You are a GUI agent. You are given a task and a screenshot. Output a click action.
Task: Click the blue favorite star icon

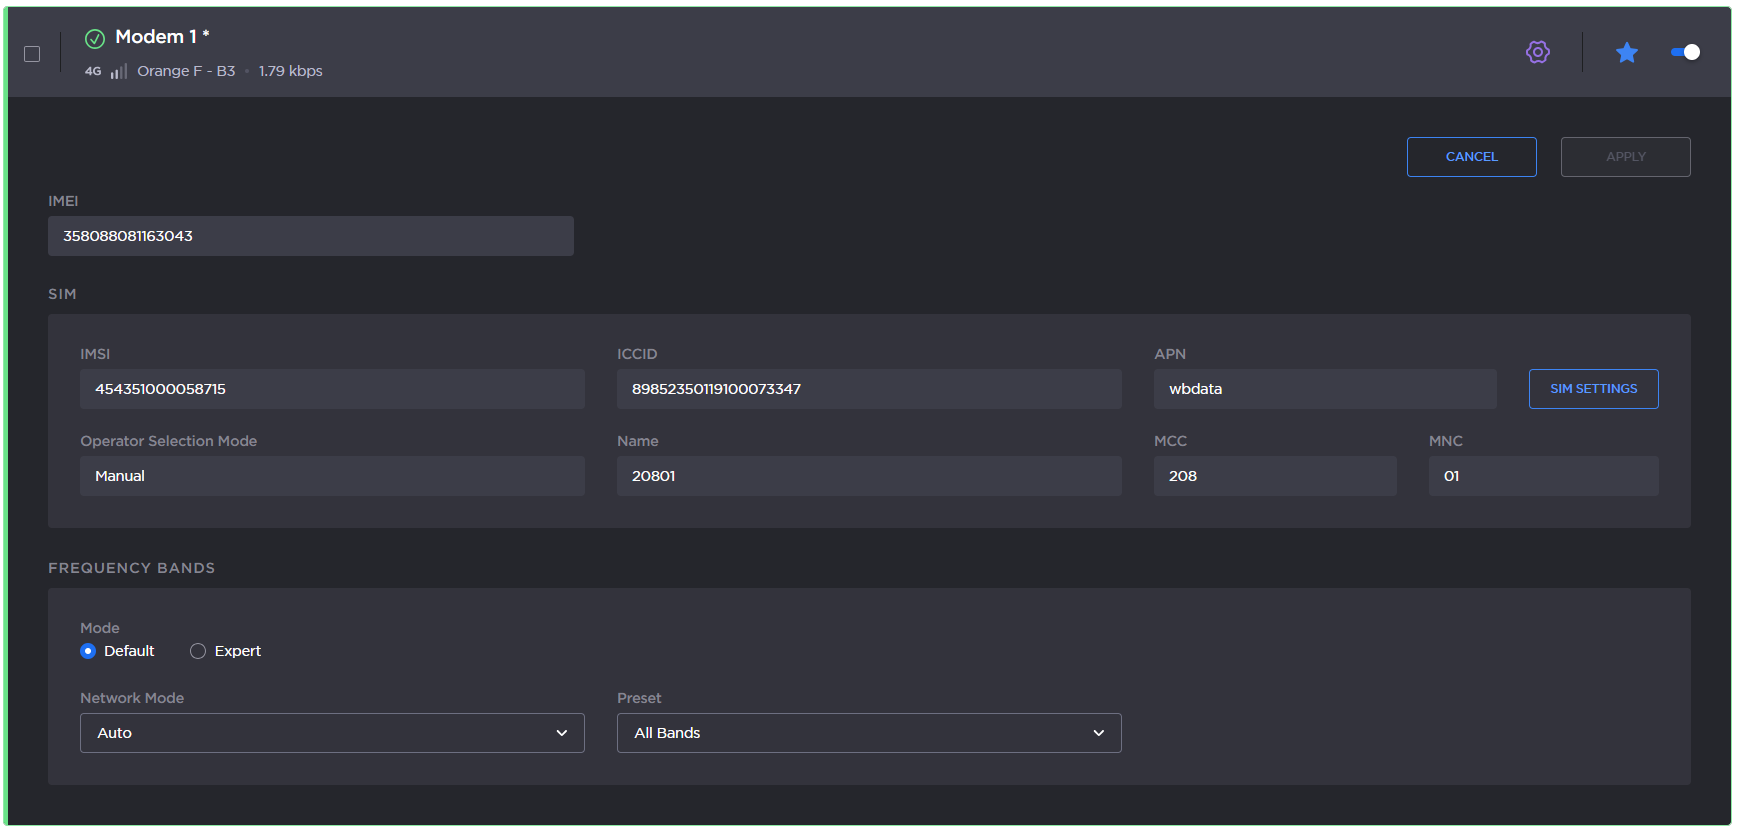[x=1626, y=52]
